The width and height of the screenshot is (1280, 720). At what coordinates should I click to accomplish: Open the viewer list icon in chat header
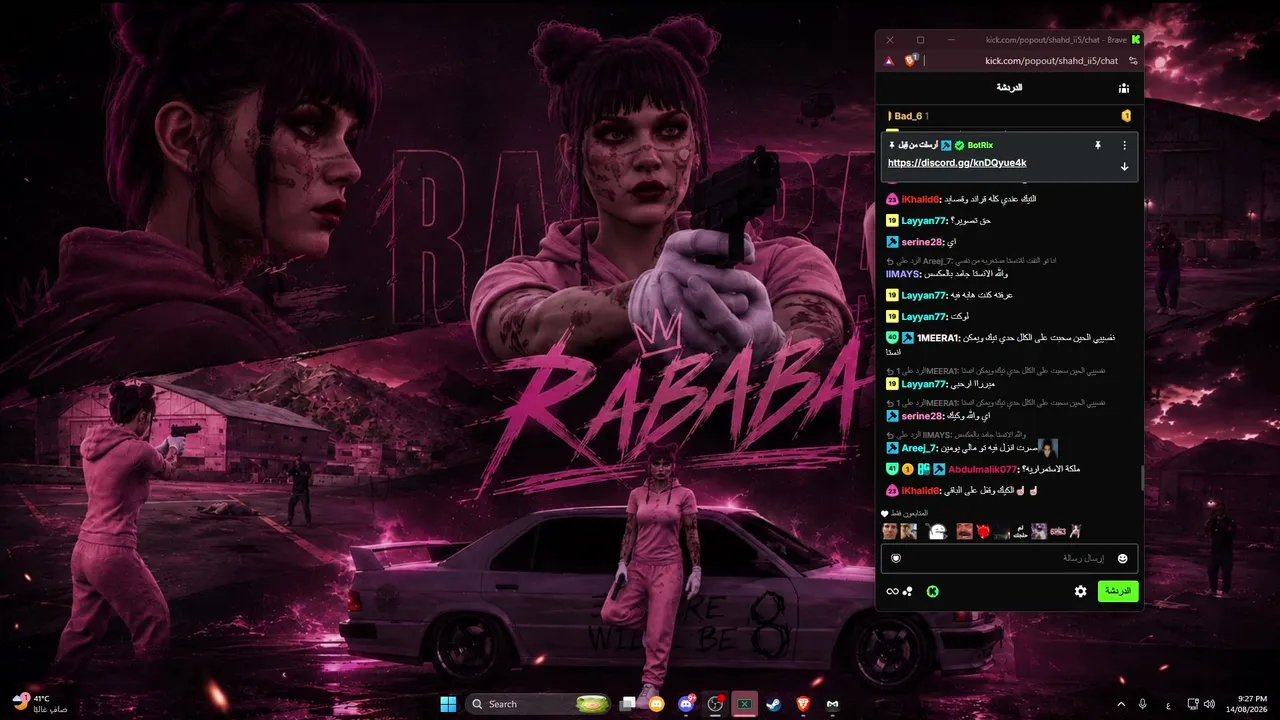[1124, 88]
